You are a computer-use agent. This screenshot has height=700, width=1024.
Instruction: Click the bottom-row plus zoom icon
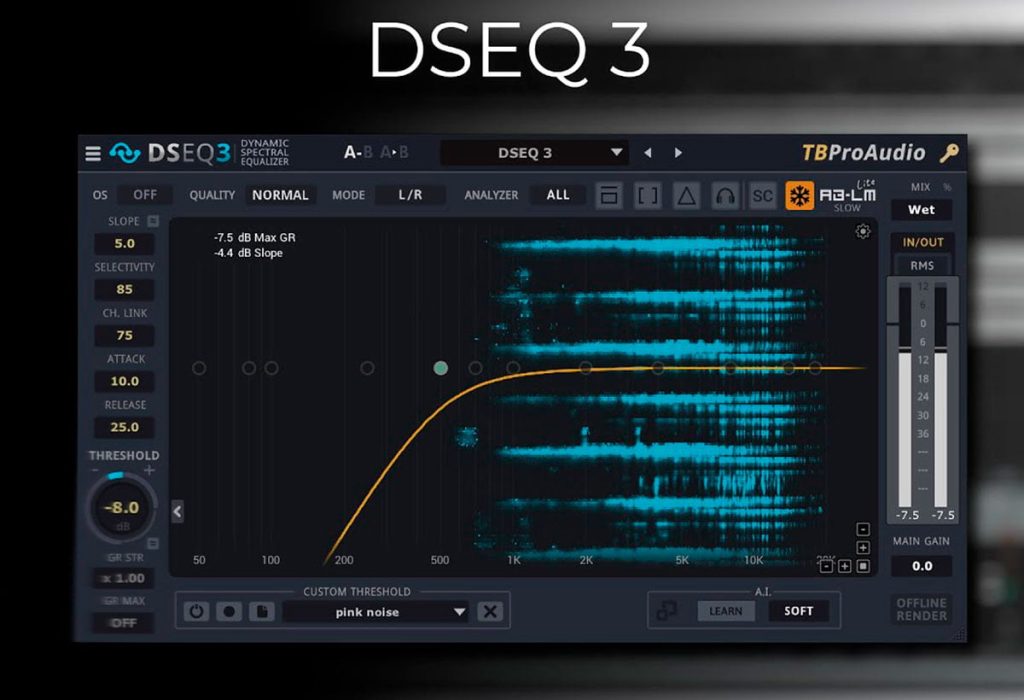pyautogui.click(x=844, y=566)
